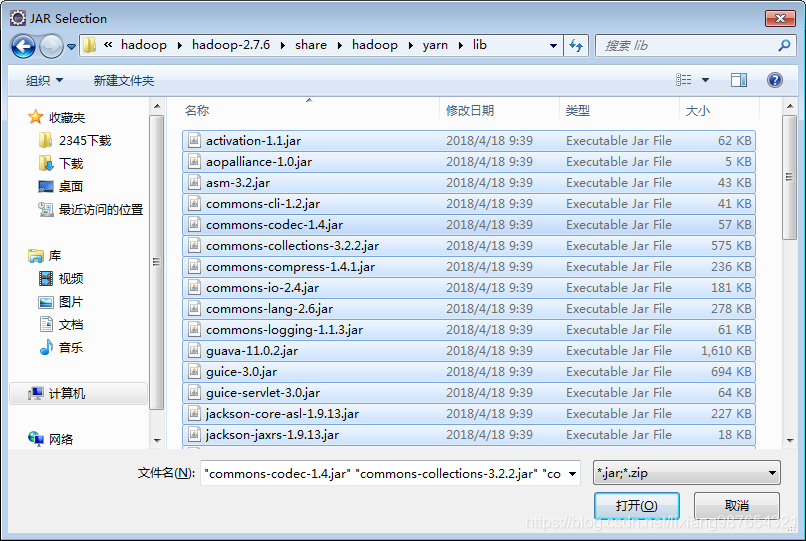Image resolution: width=806 pixels, height=541 pixels.
Task: Click the commons-collections-3.2.2.jar file icon
Action: (x=194, y=245)
